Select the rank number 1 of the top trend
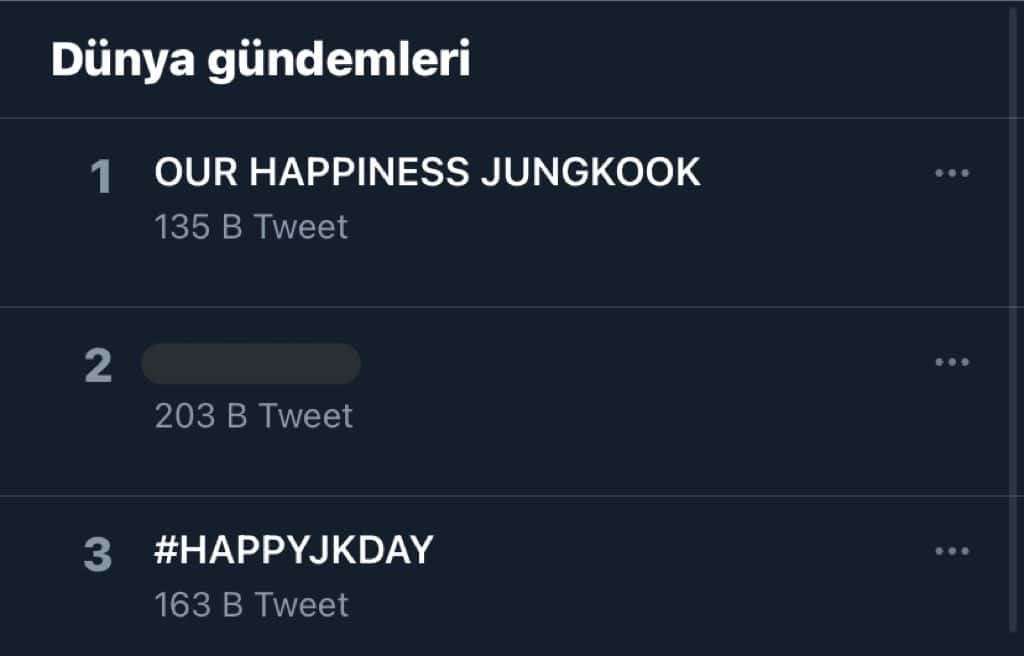 (x=100, y=179)
